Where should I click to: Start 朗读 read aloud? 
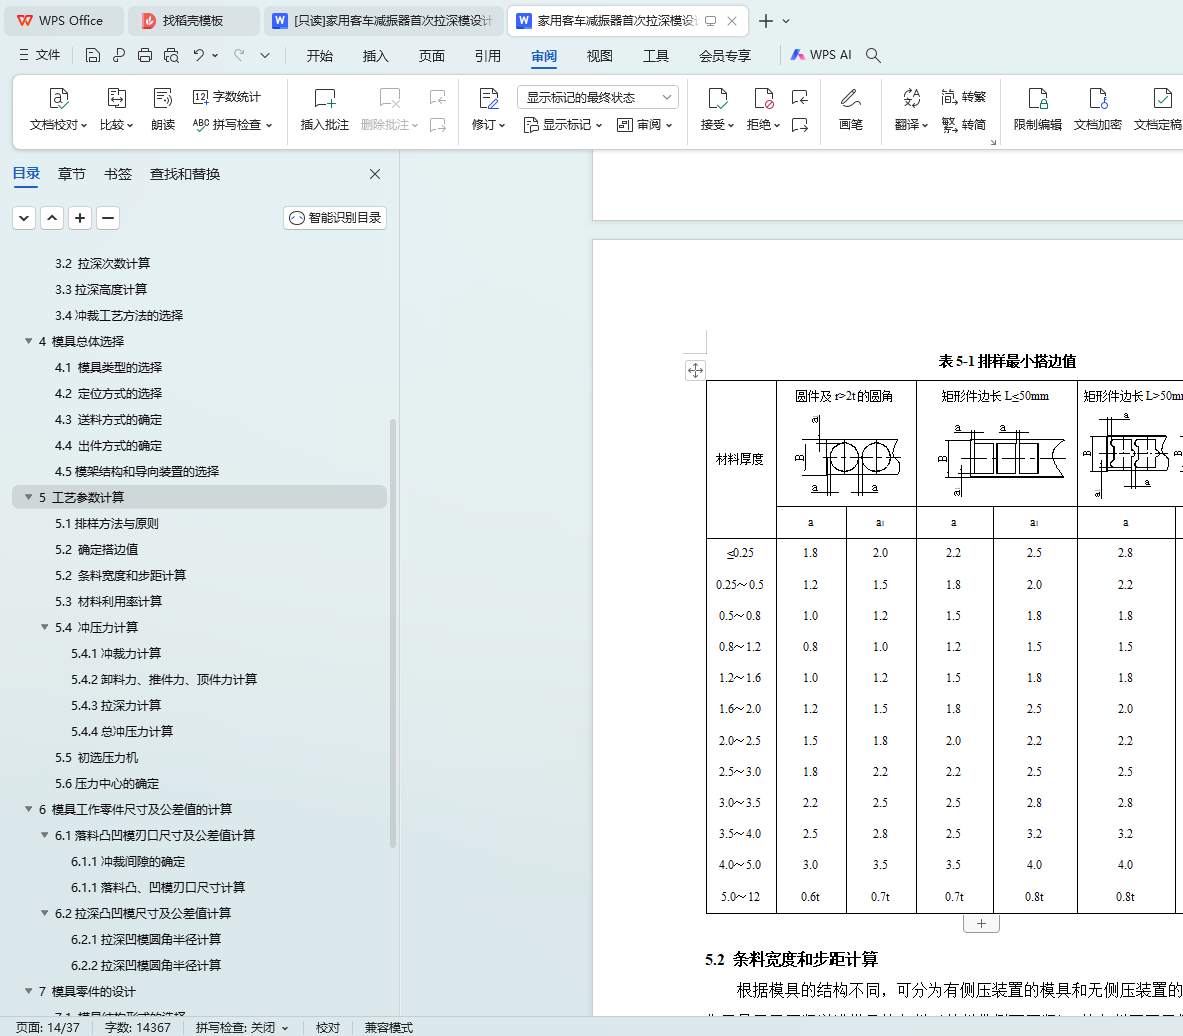(x=163, y=110)
